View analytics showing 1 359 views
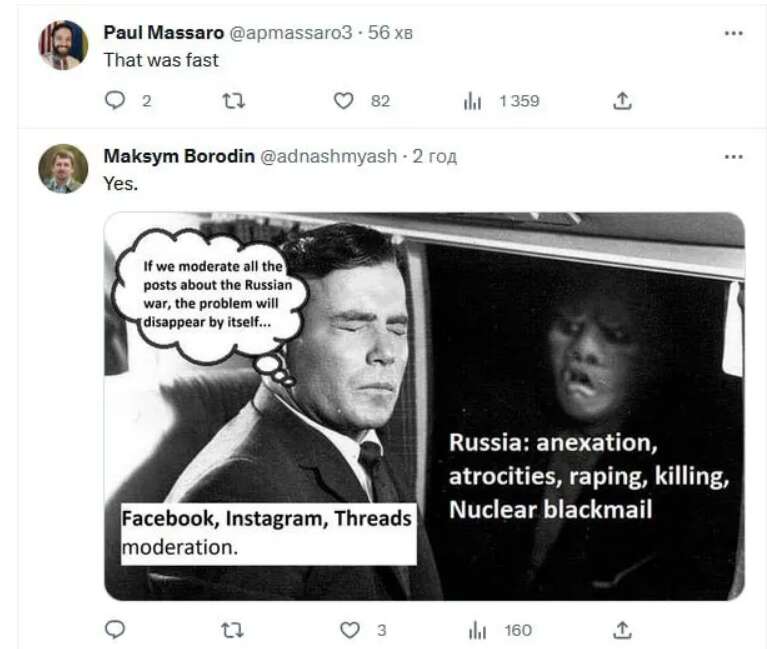Screen dimensions: 767x649 pyautogui.click(x=473, y=100)
